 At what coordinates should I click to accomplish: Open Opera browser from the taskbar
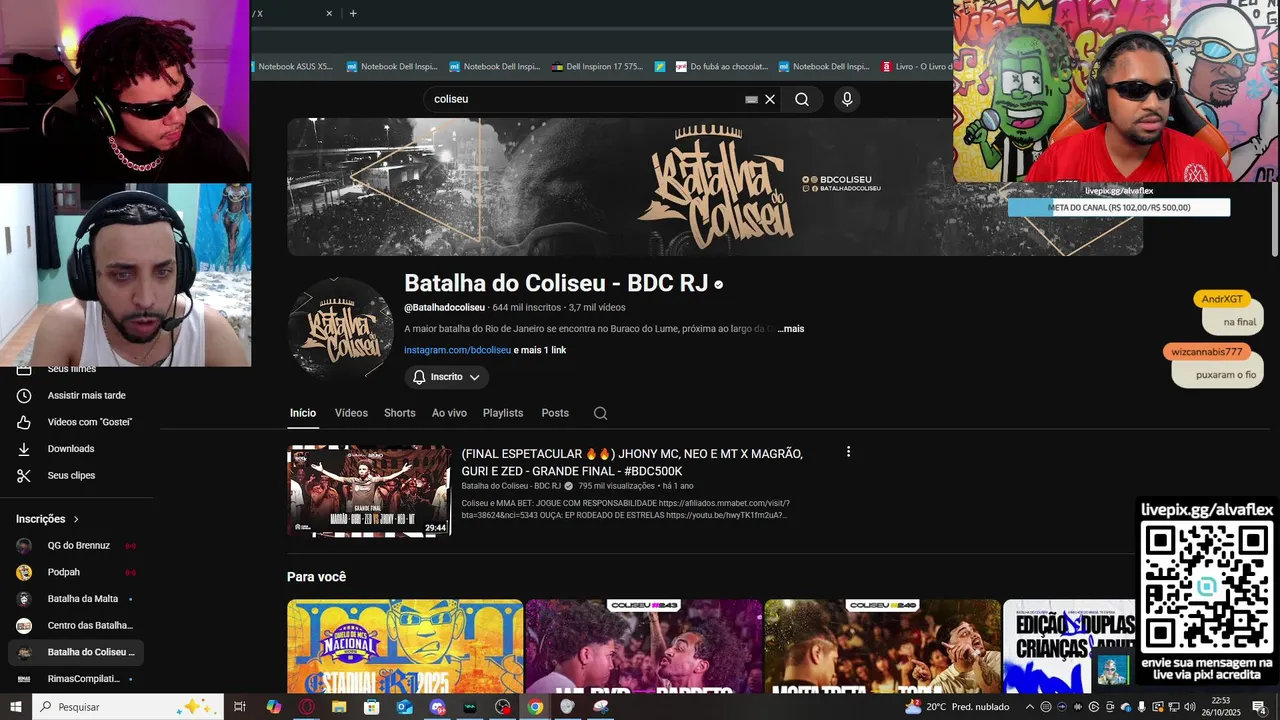306,707
